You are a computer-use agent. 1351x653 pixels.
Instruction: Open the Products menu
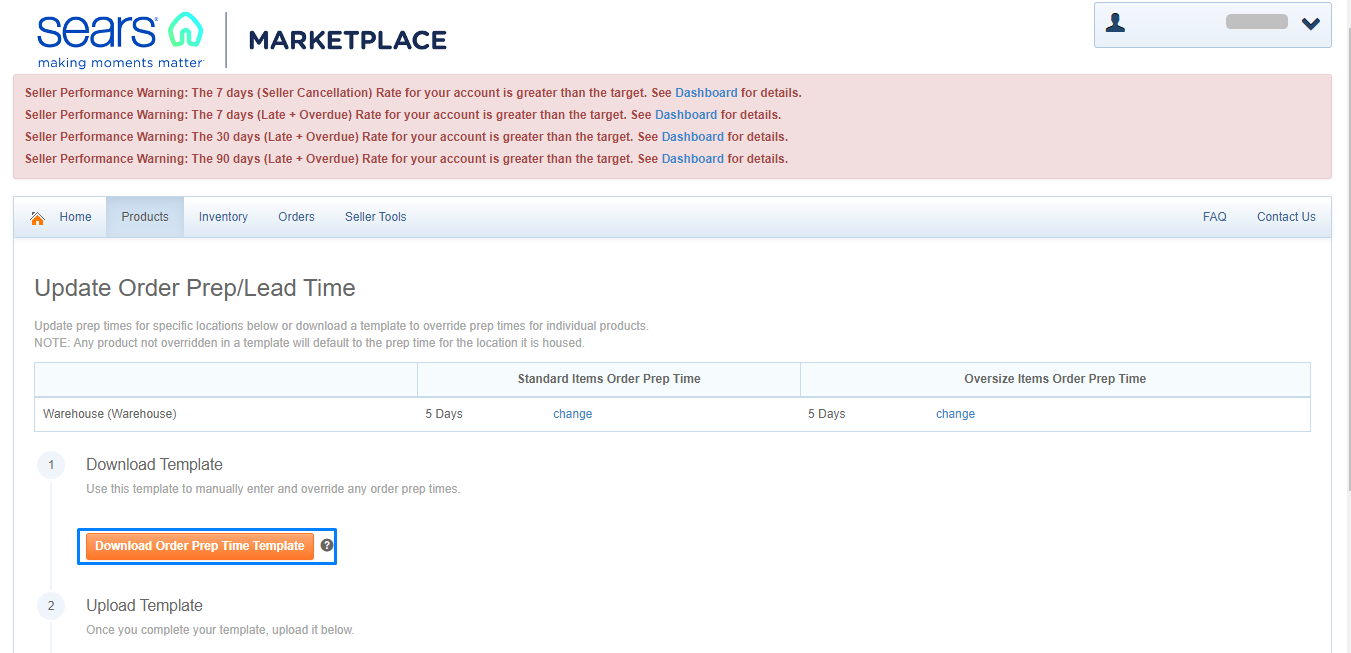click(145, 217)
